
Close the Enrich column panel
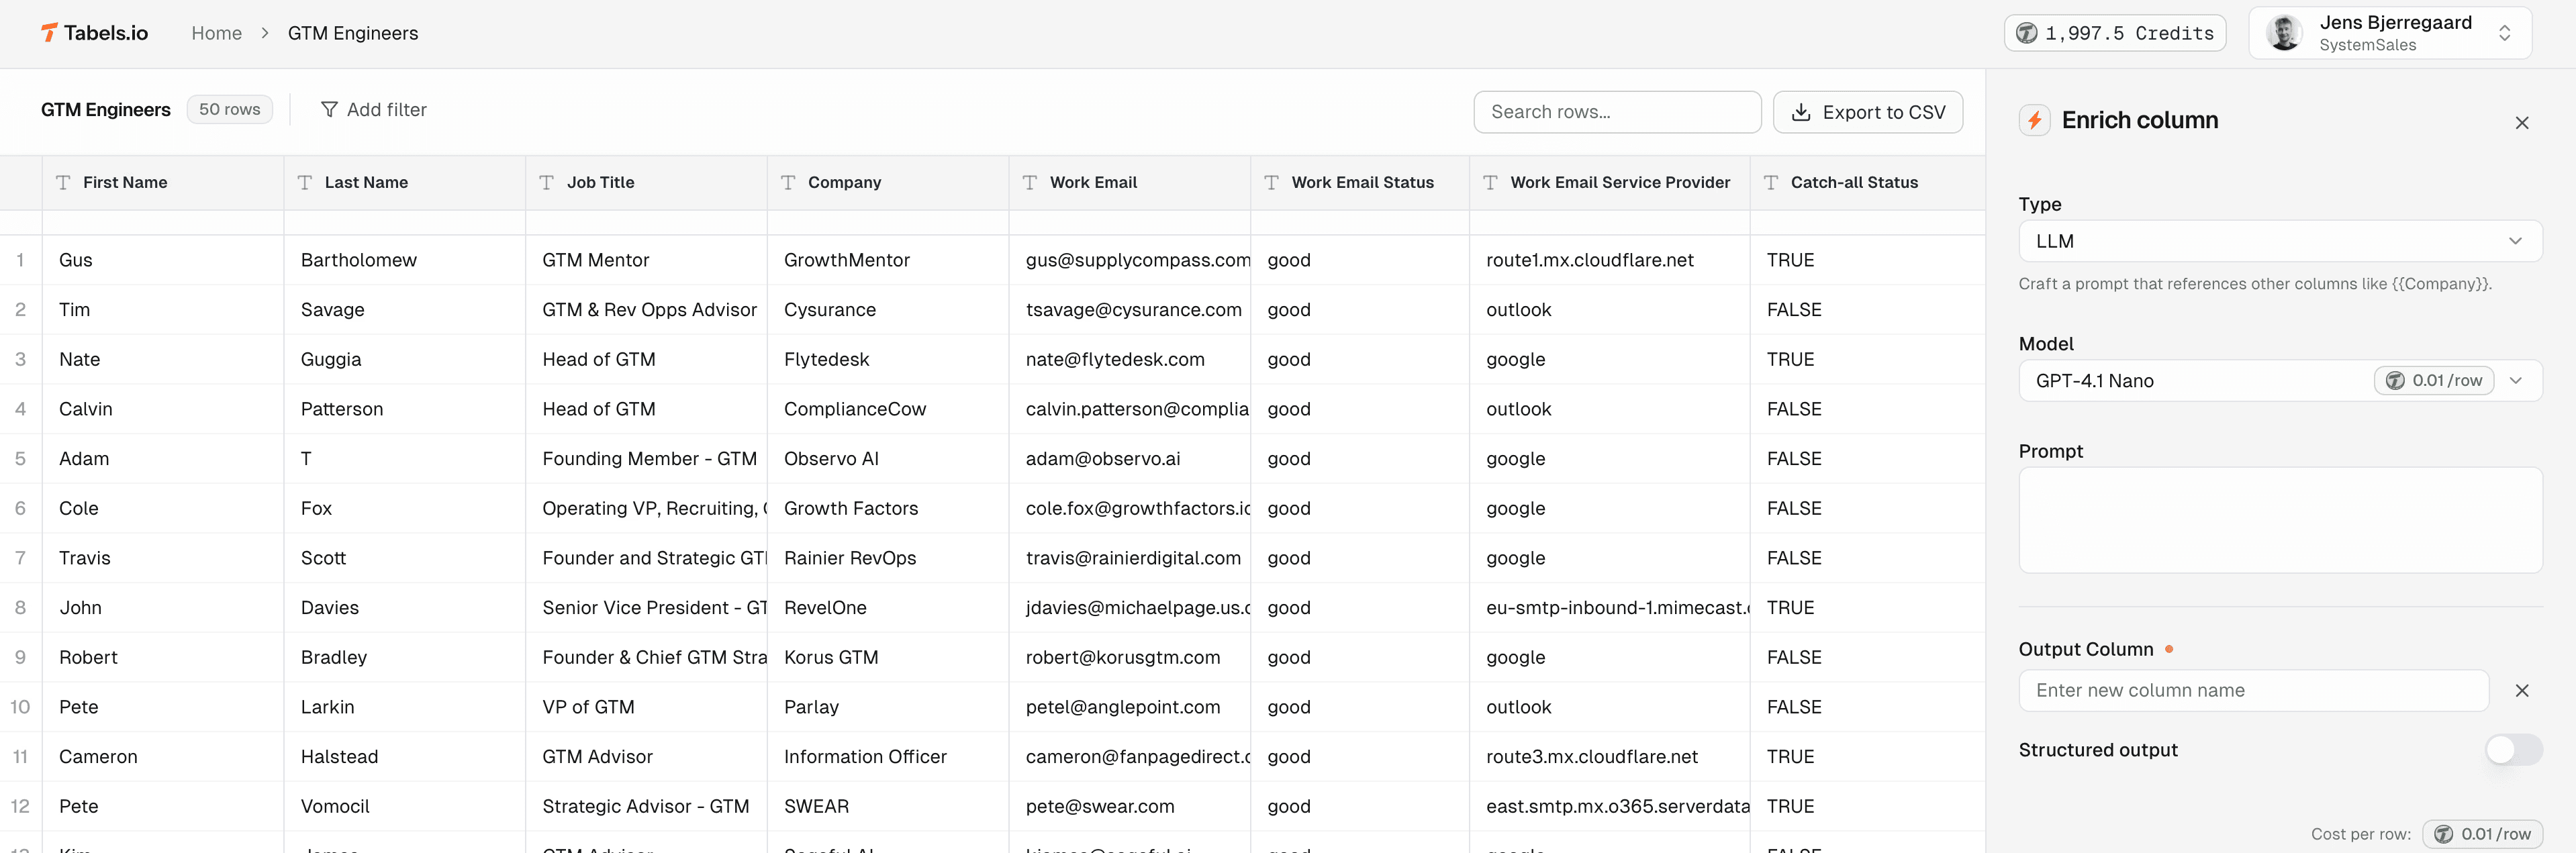pos(2521,123)
